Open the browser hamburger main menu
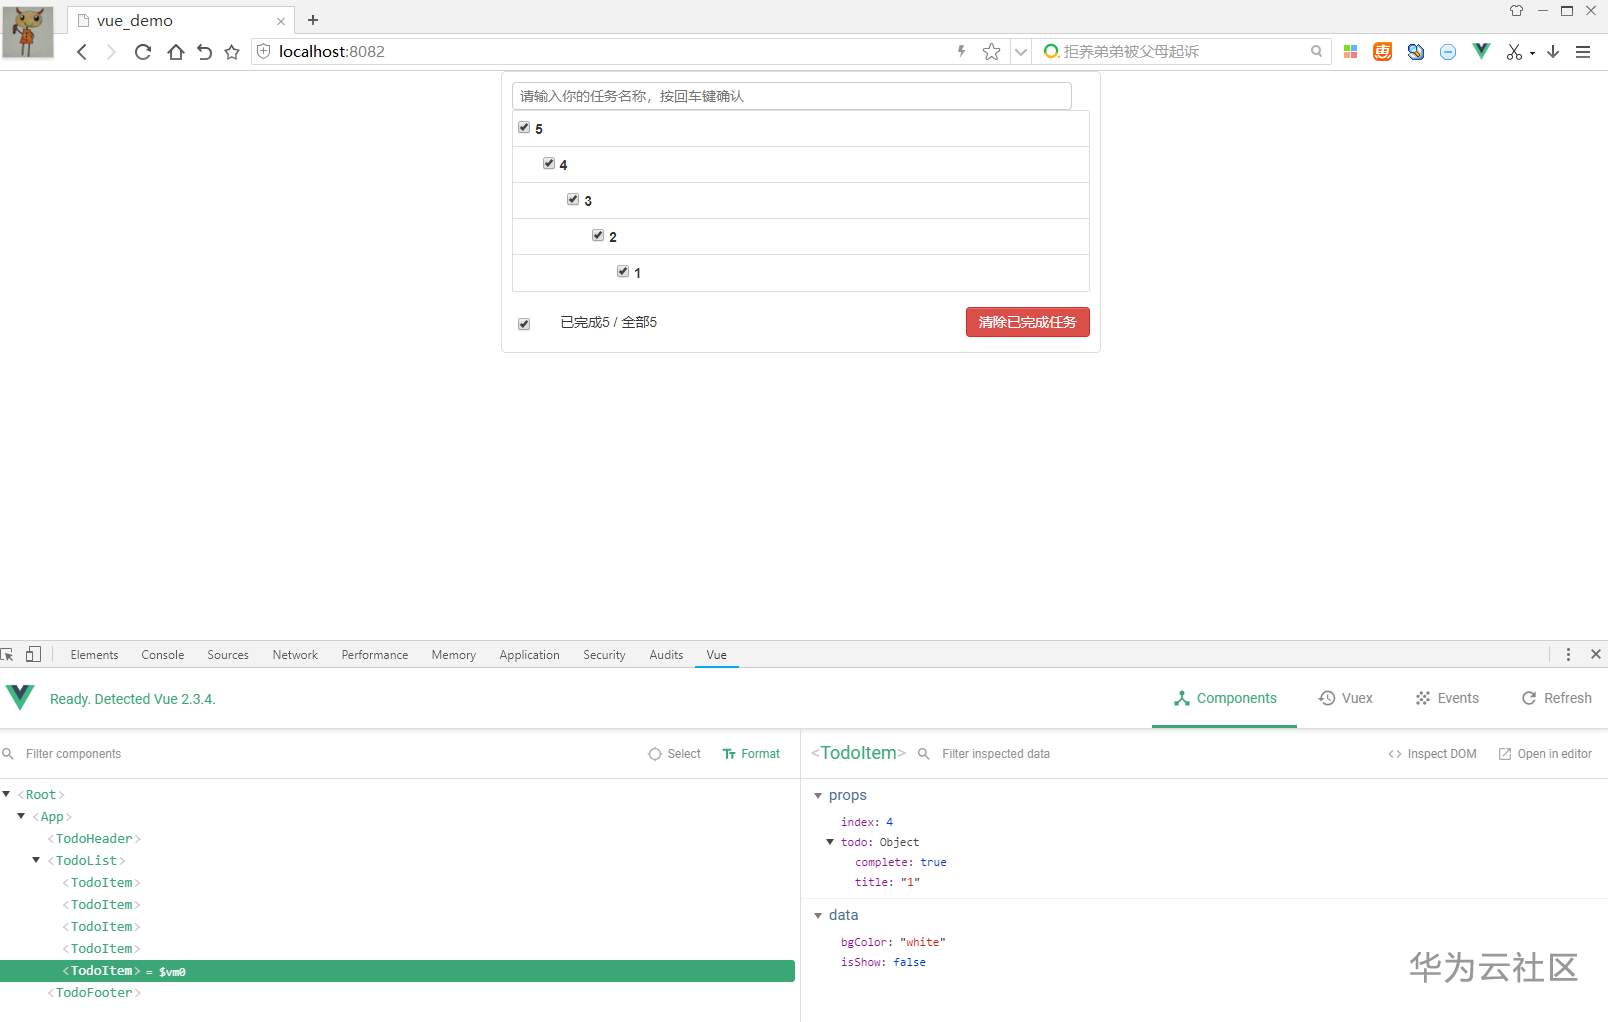This screenshot has width=1608, height=1022. pyautogui.click(x=1583, y=52)
